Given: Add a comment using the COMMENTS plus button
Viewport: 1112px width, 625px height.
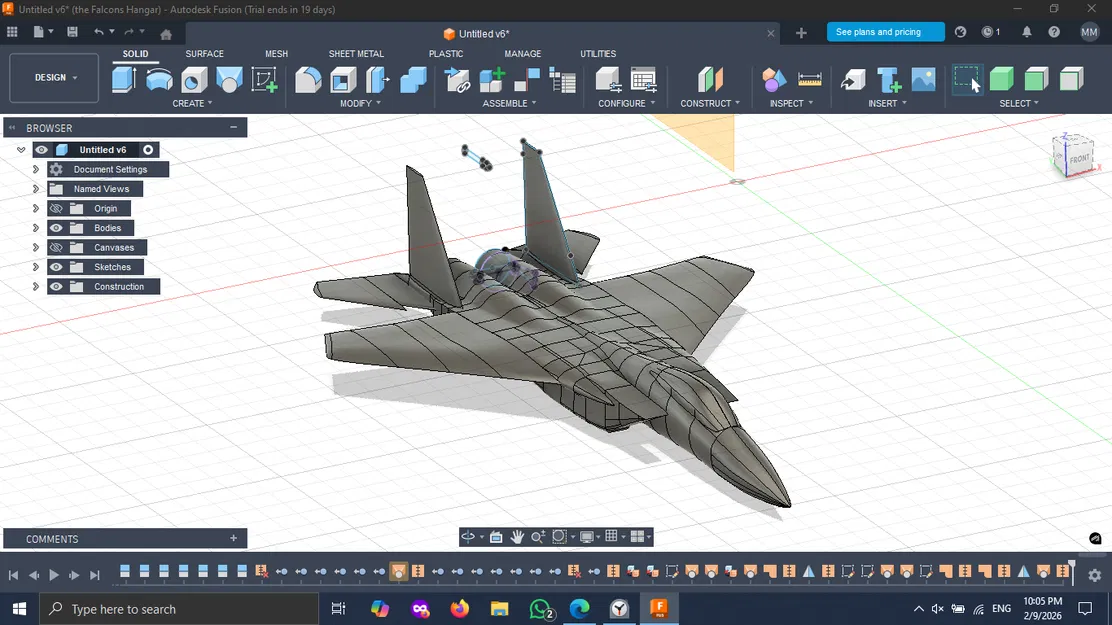Looking at the screenshot, I should click(233, 538).
